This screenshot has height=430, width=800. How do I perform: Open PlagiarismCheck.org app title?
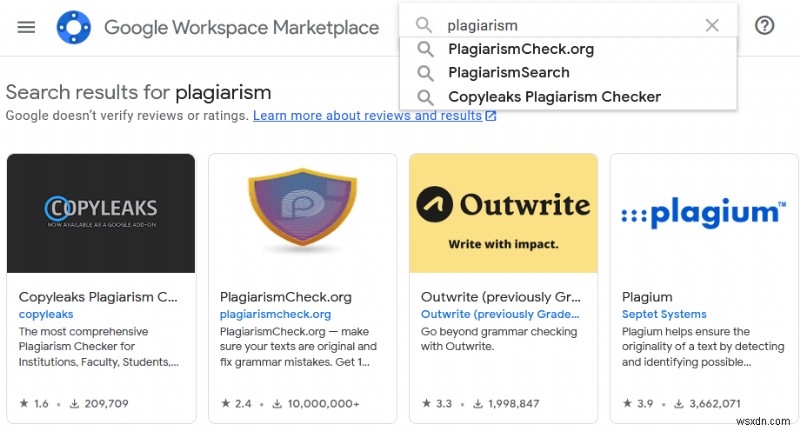tap(286, 297)
